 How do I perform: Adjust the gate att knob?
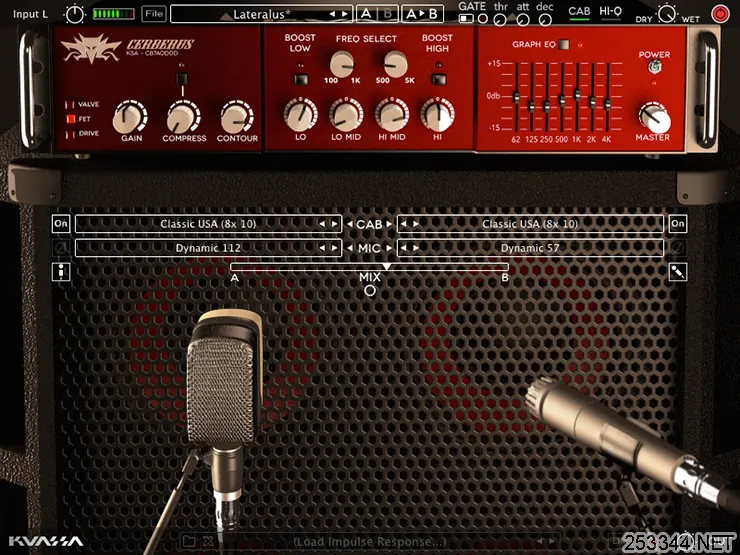(x=522, y=20)
